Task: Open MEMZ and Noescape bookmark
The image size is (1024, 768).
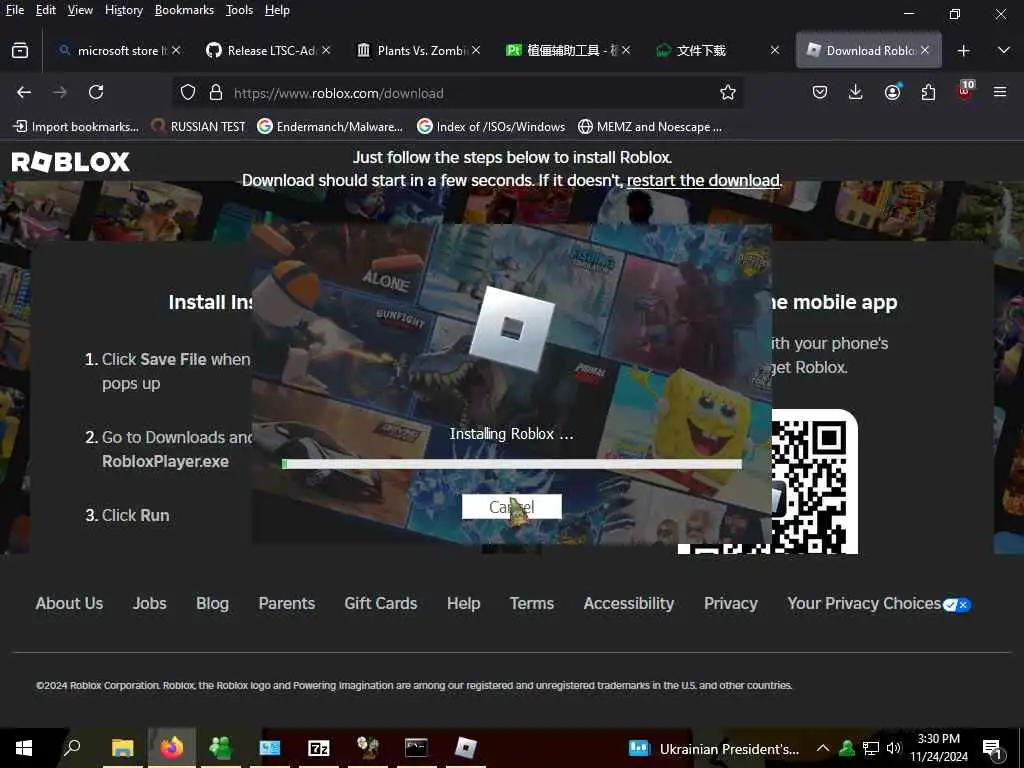Action: point(650,127)
